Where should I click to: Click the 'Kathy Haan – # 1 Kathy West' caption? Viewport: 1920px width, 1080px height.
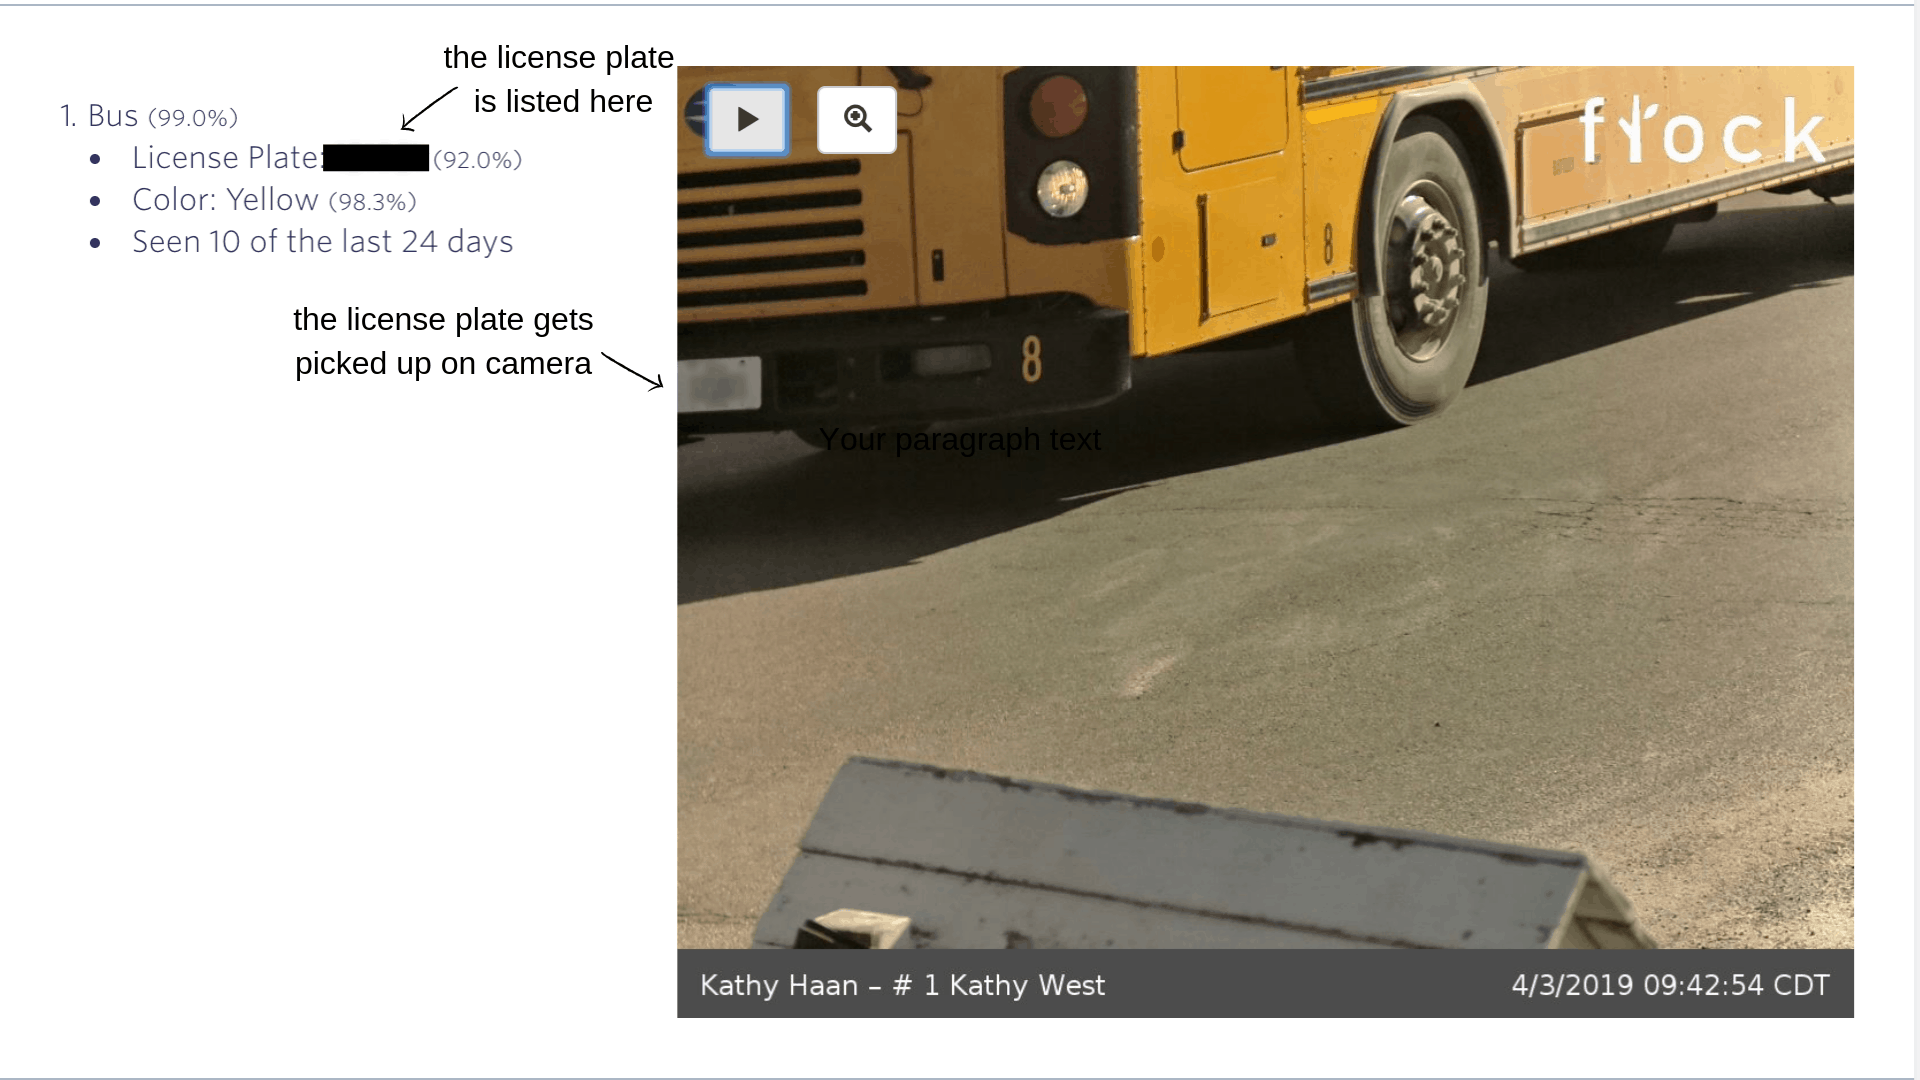902,985
